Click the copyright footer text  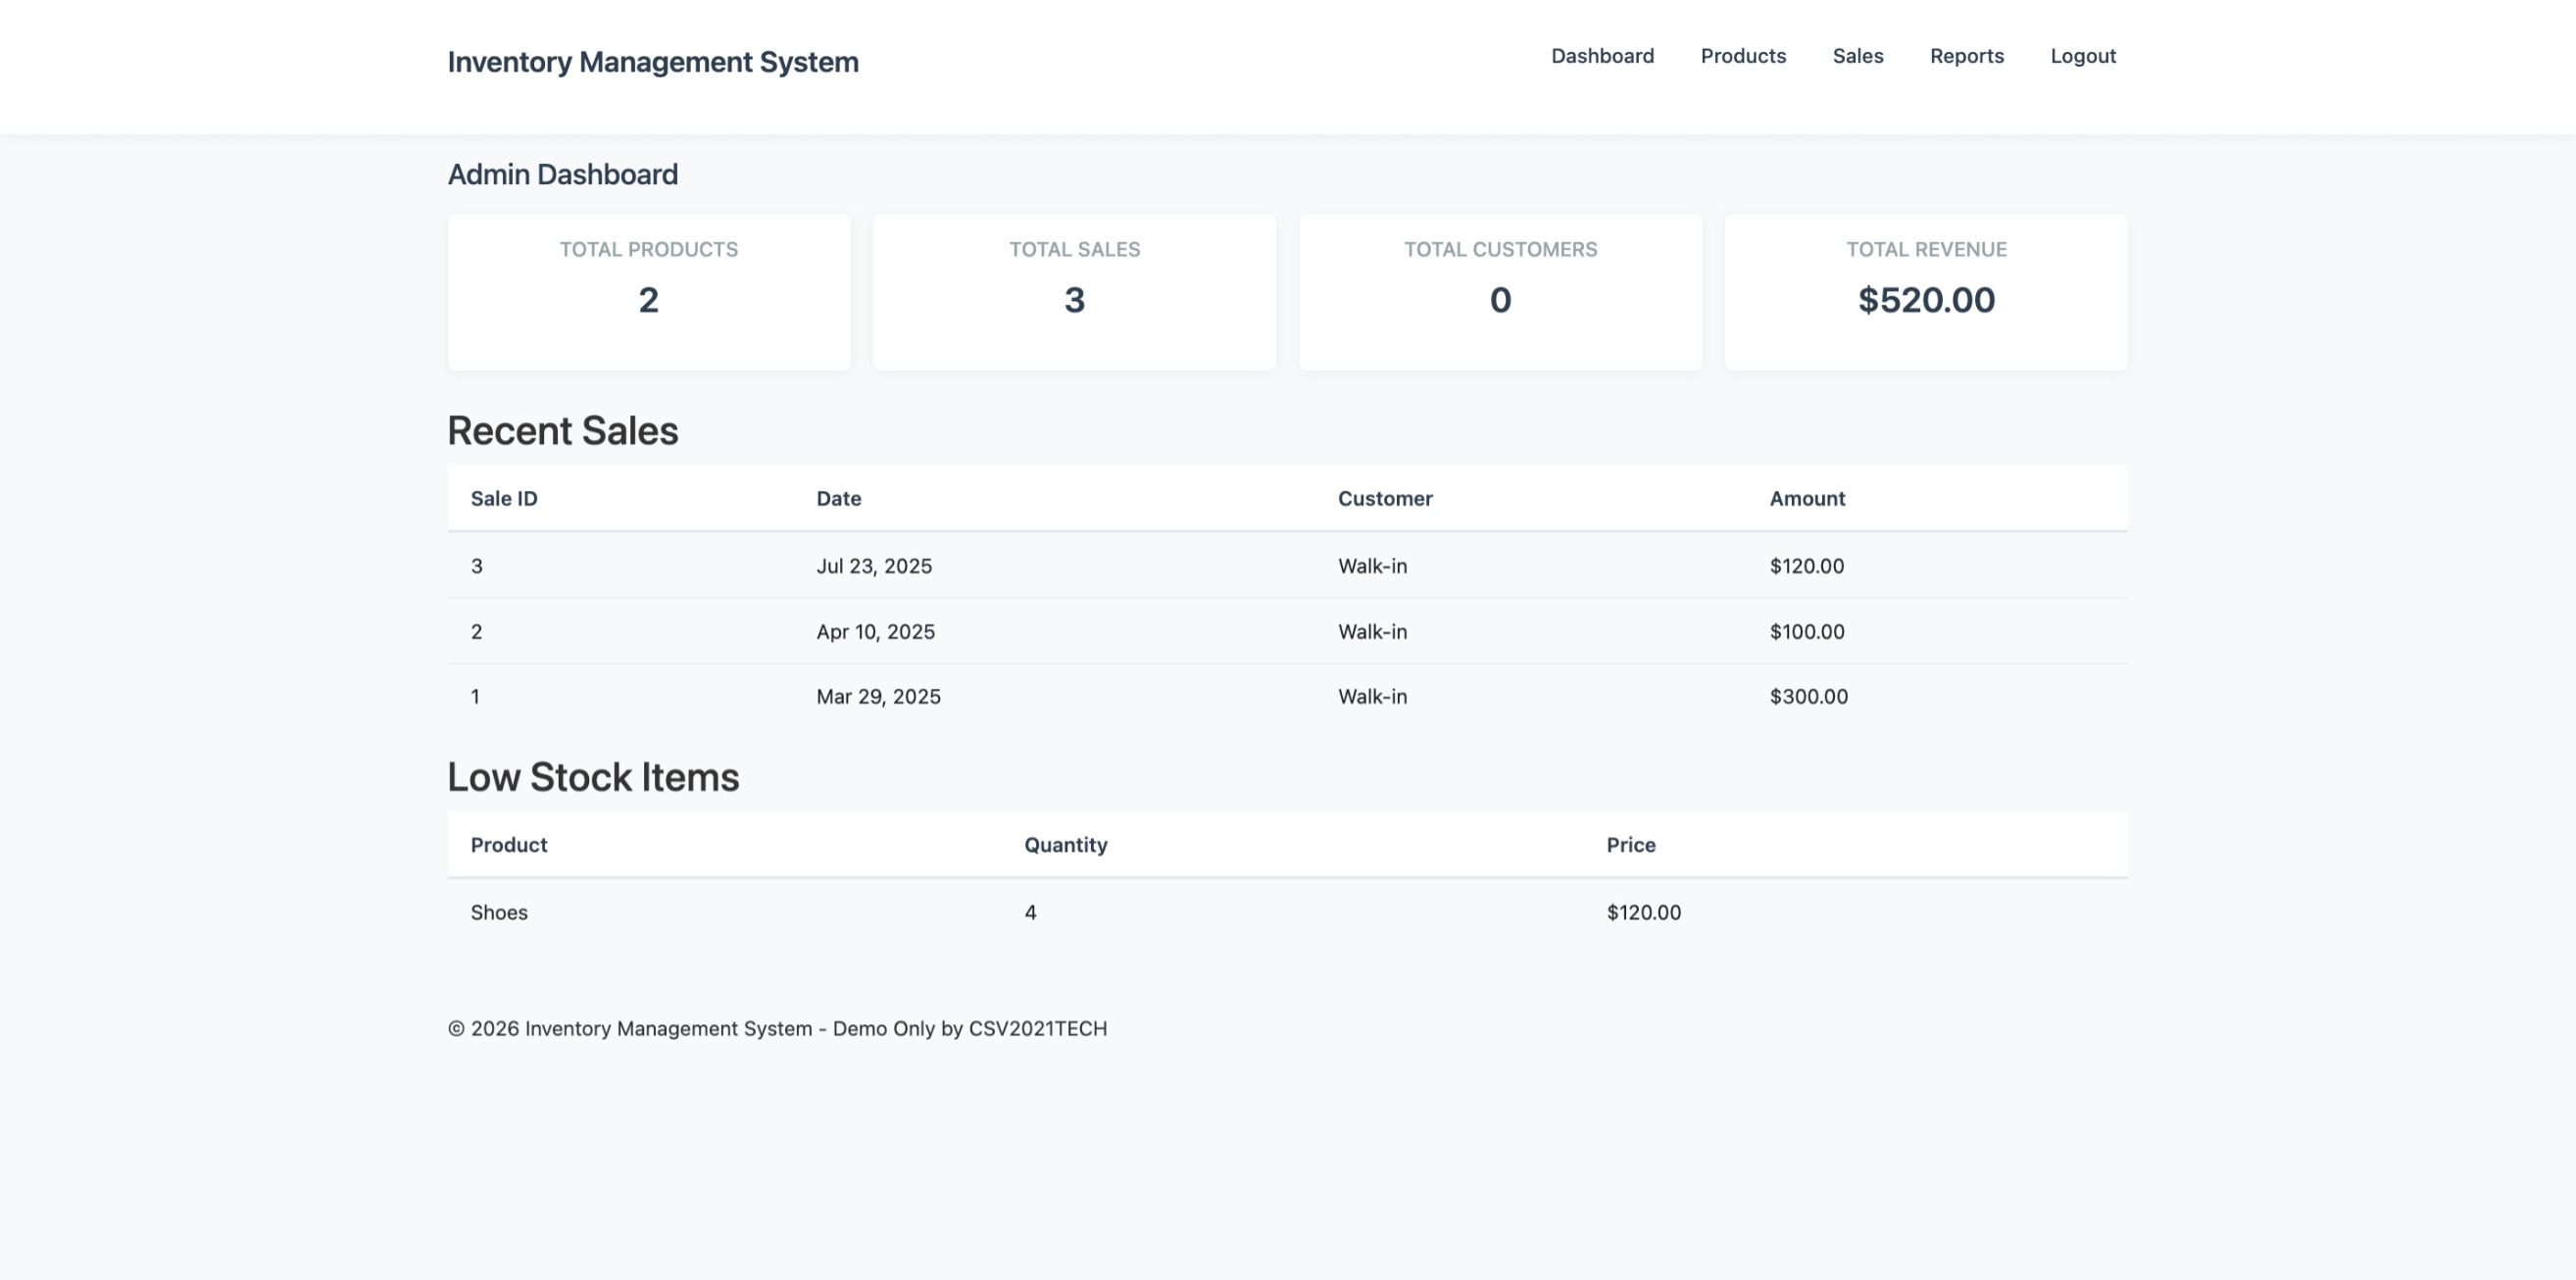tap(777, 1028)
